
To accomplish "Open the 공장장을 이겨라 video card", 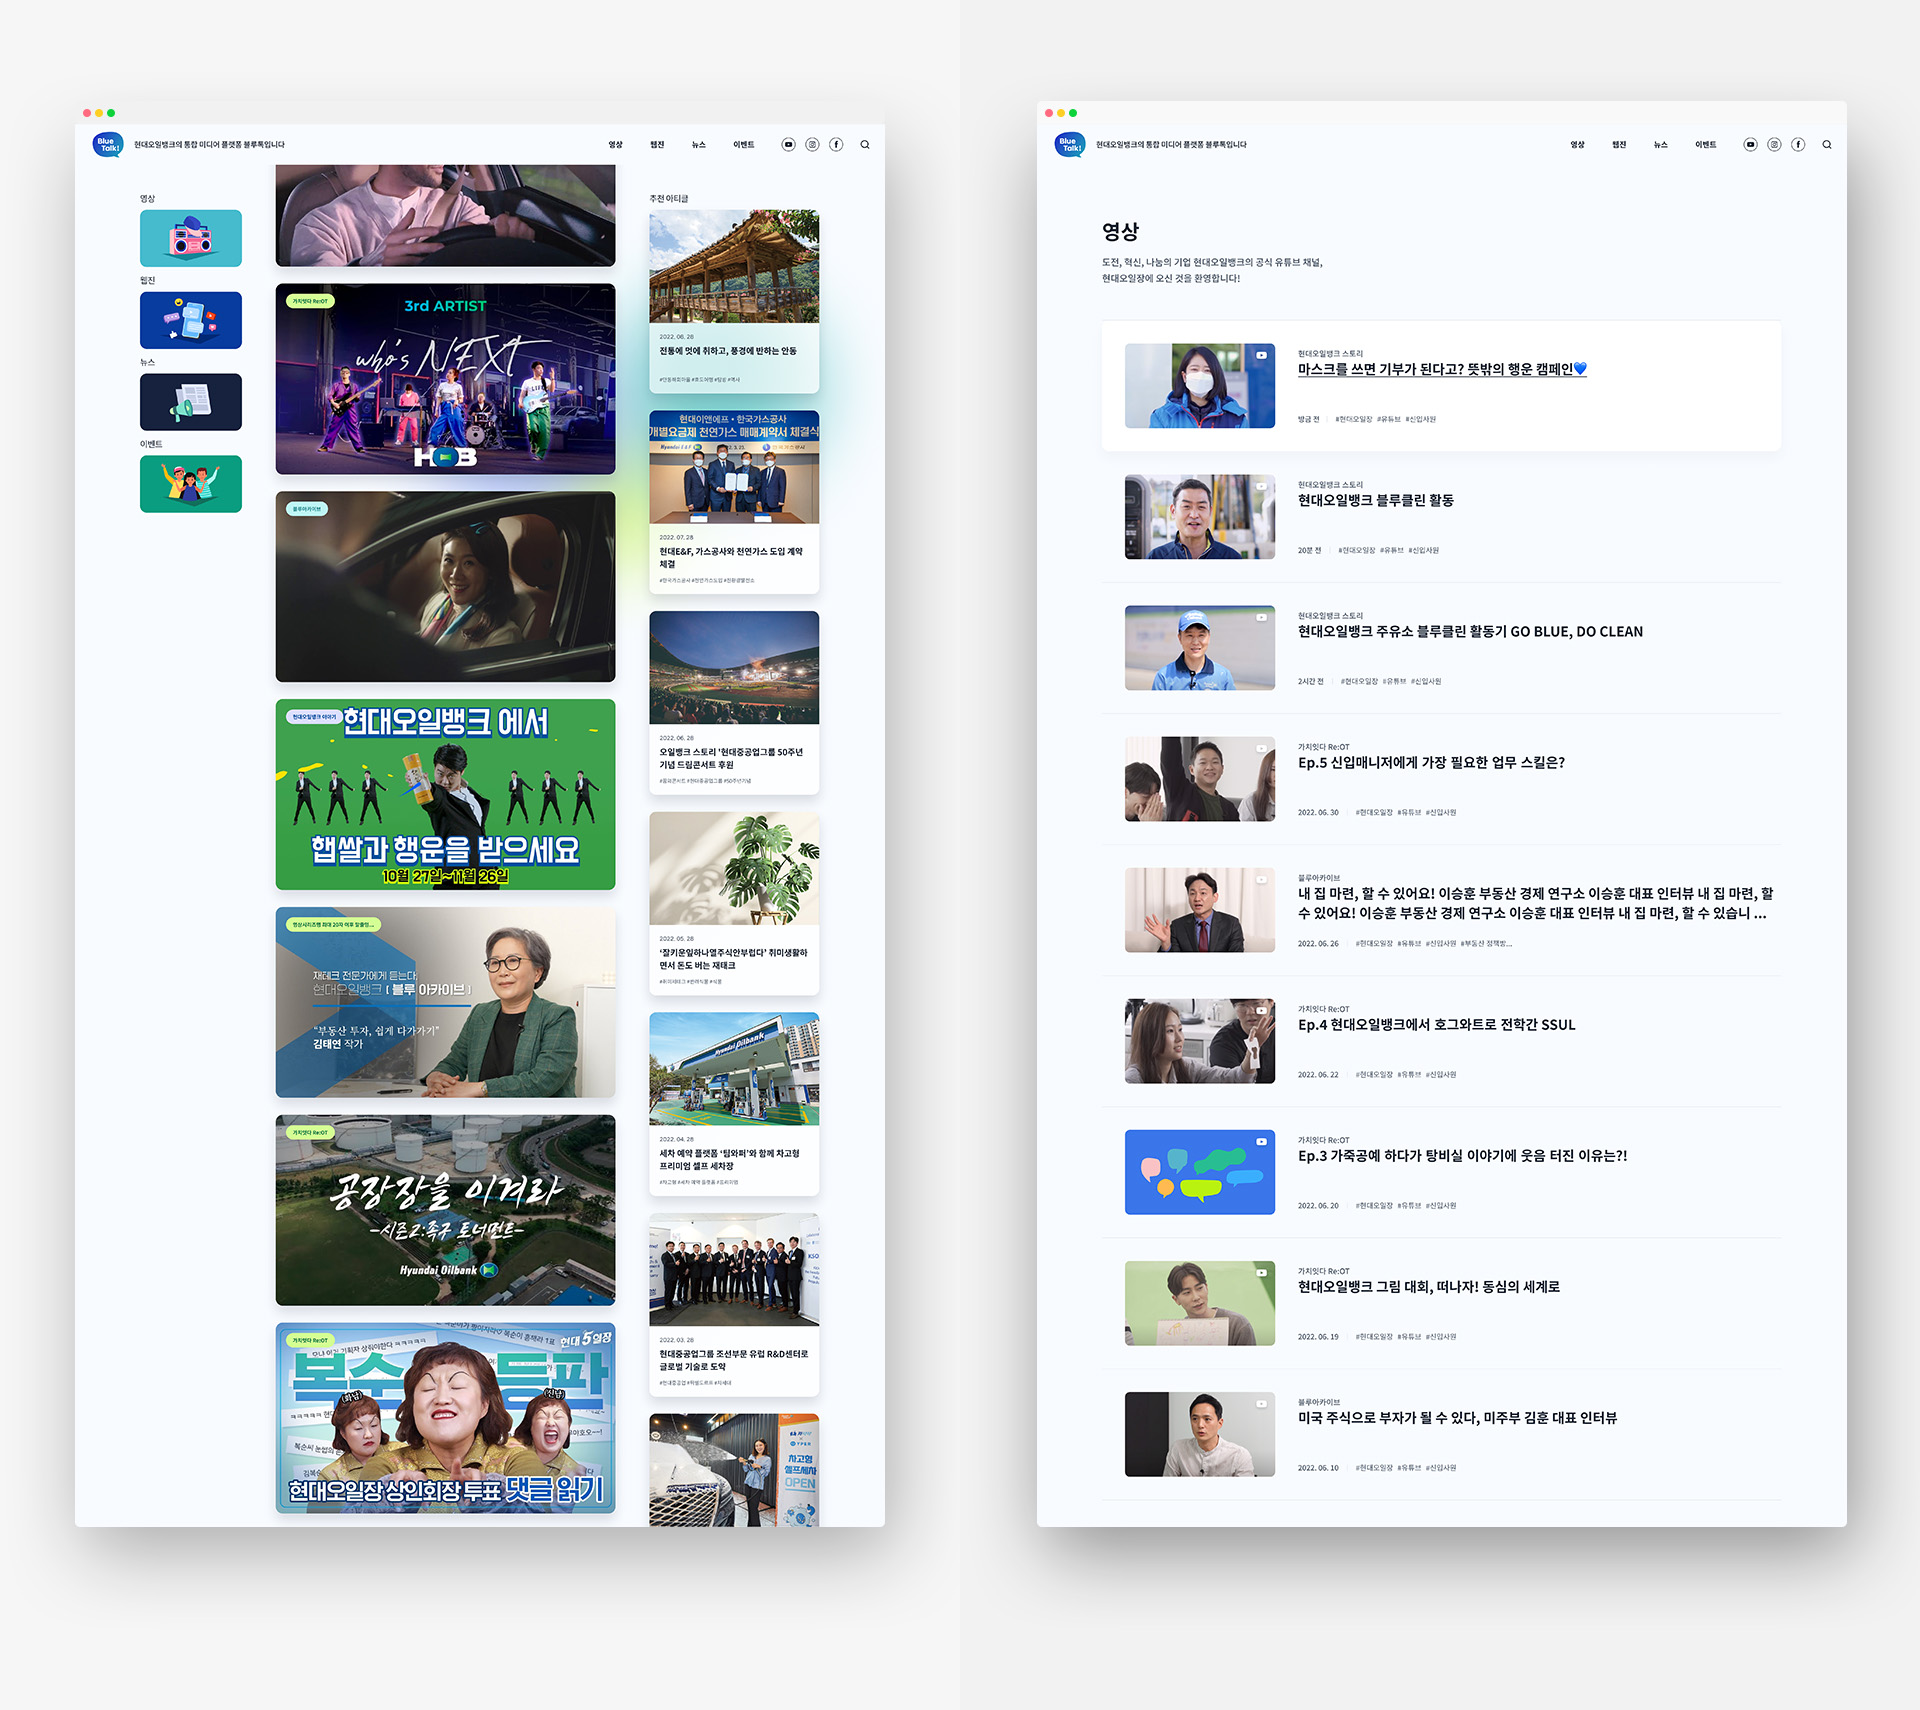I will 446,1211.
